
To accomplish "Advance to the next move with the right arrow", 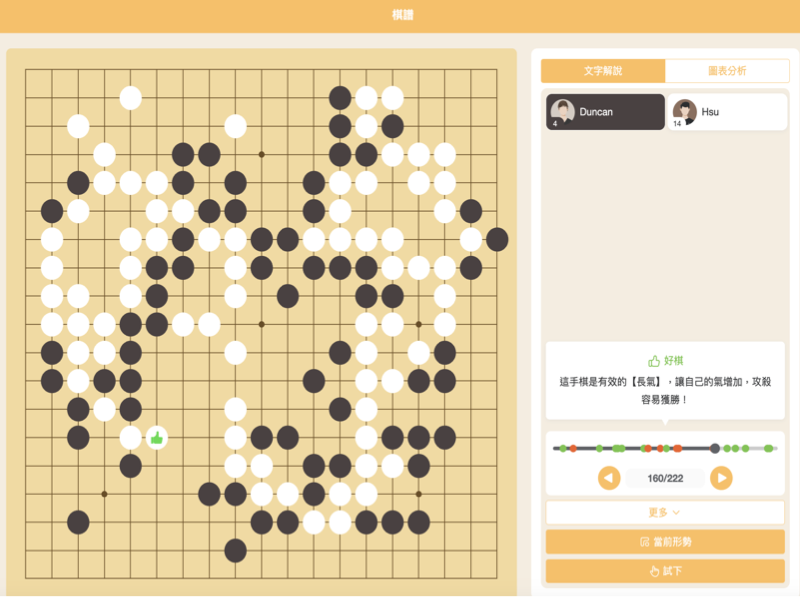I will (721, 478).
